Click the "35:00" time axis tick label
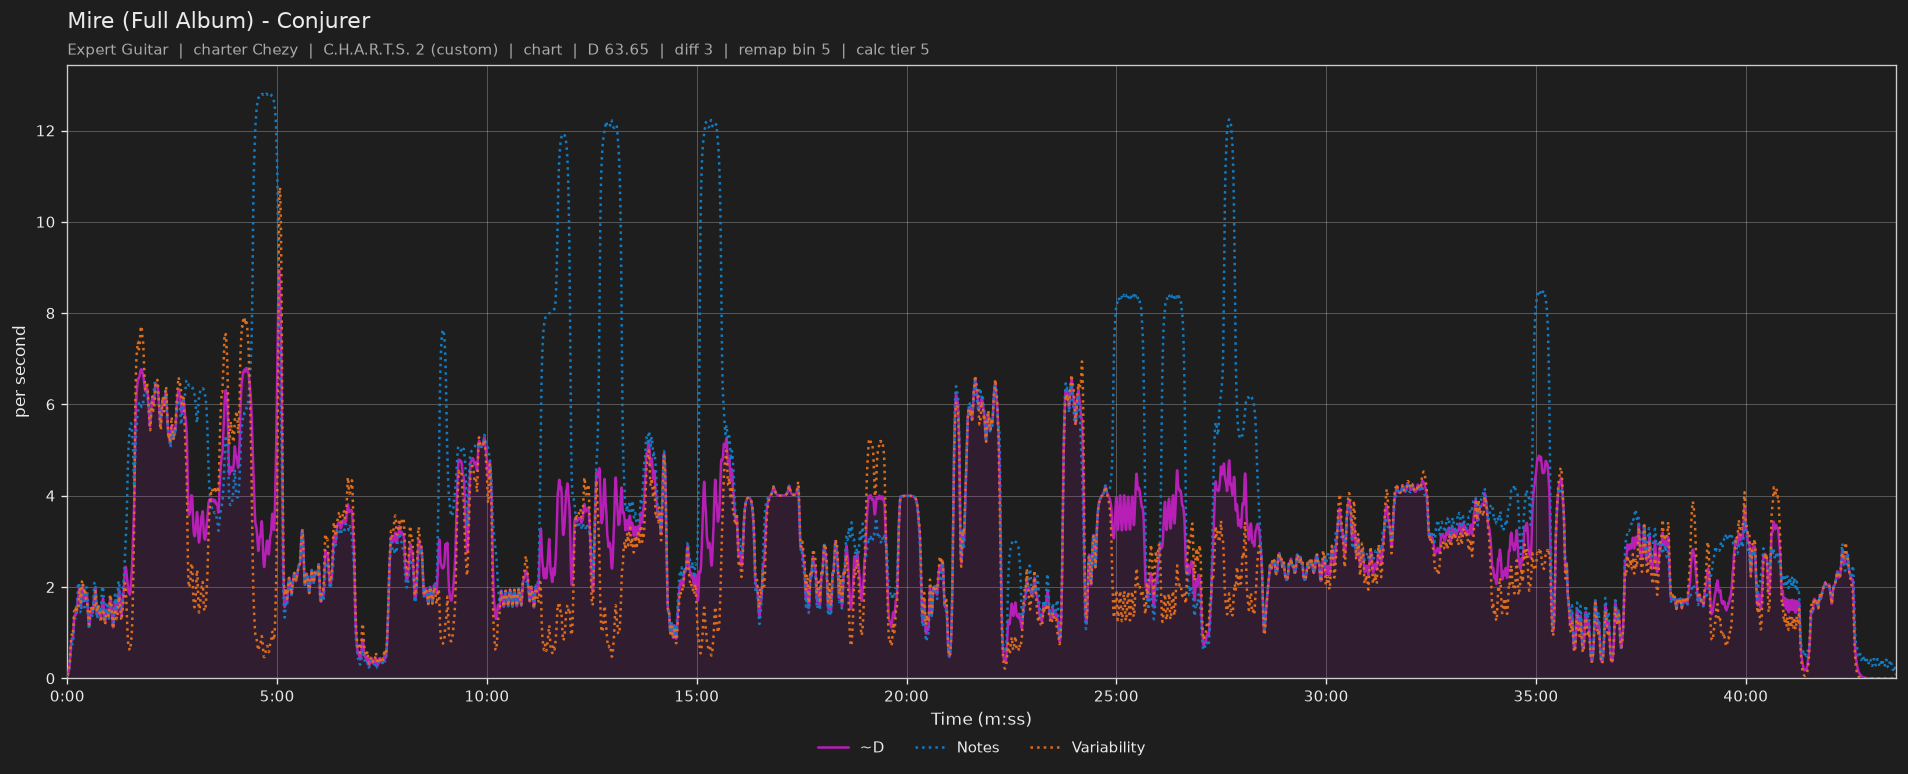 point(1535,696)
